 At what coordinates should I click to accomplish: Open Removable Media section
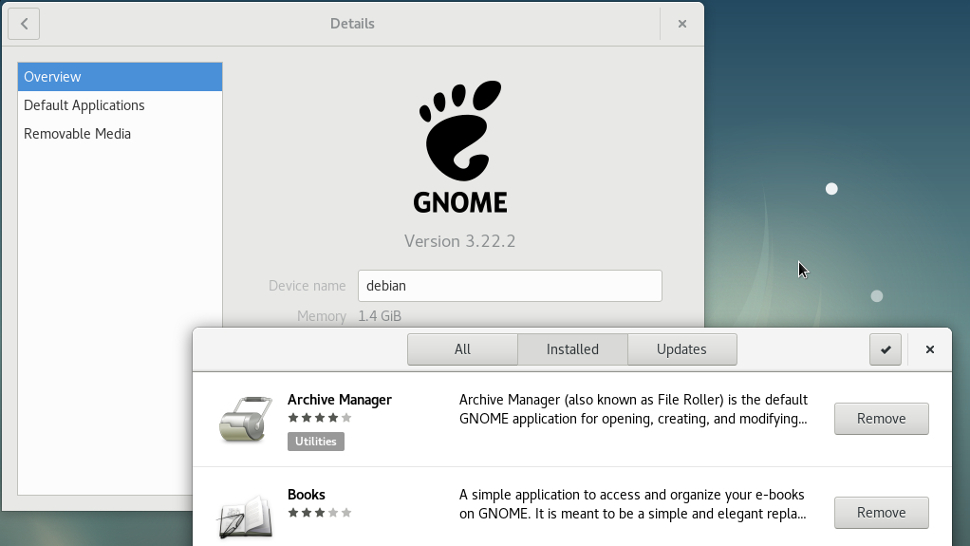pos(120,134)
